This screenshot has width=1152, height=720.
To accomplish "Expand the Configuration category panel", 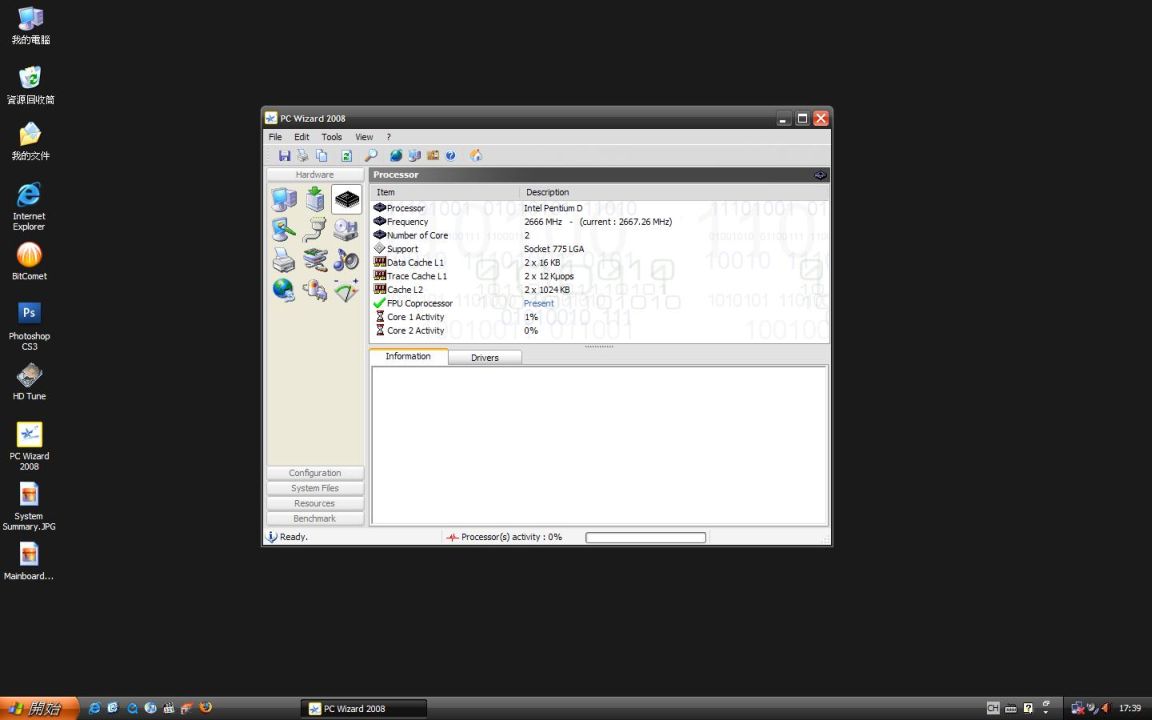I will (315, 473).
